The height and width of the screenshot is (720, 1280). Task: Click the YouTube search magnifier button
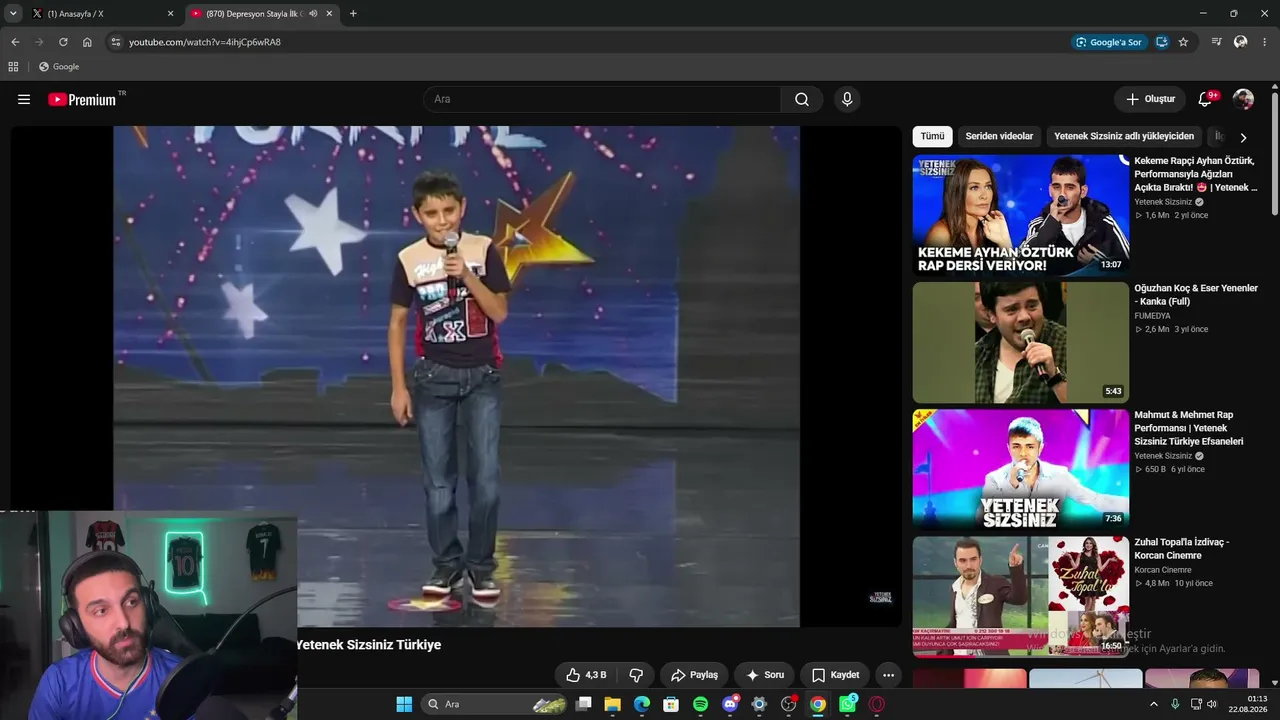pos(802,99)
